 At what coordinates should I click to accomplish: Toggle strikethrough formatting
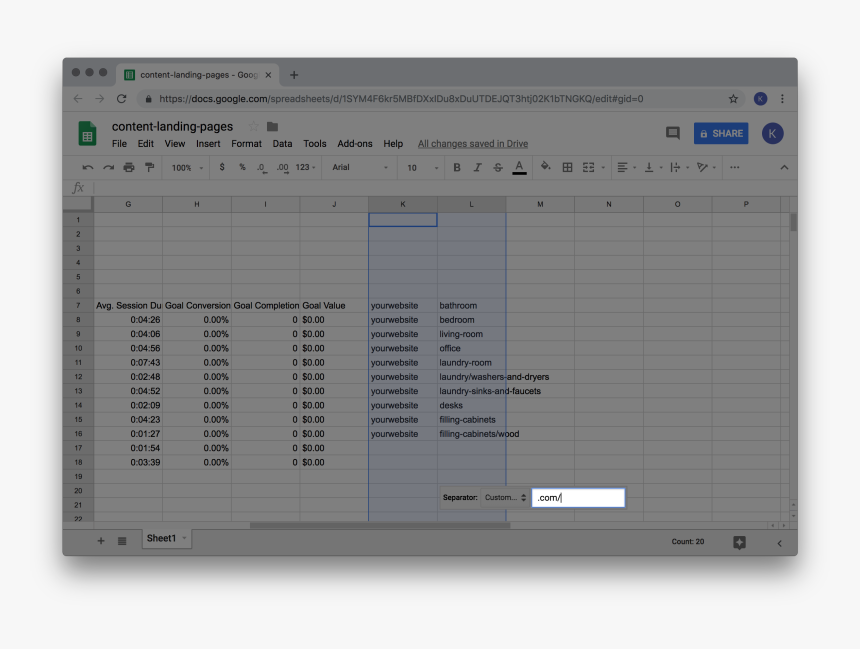[x=497, y=167]
